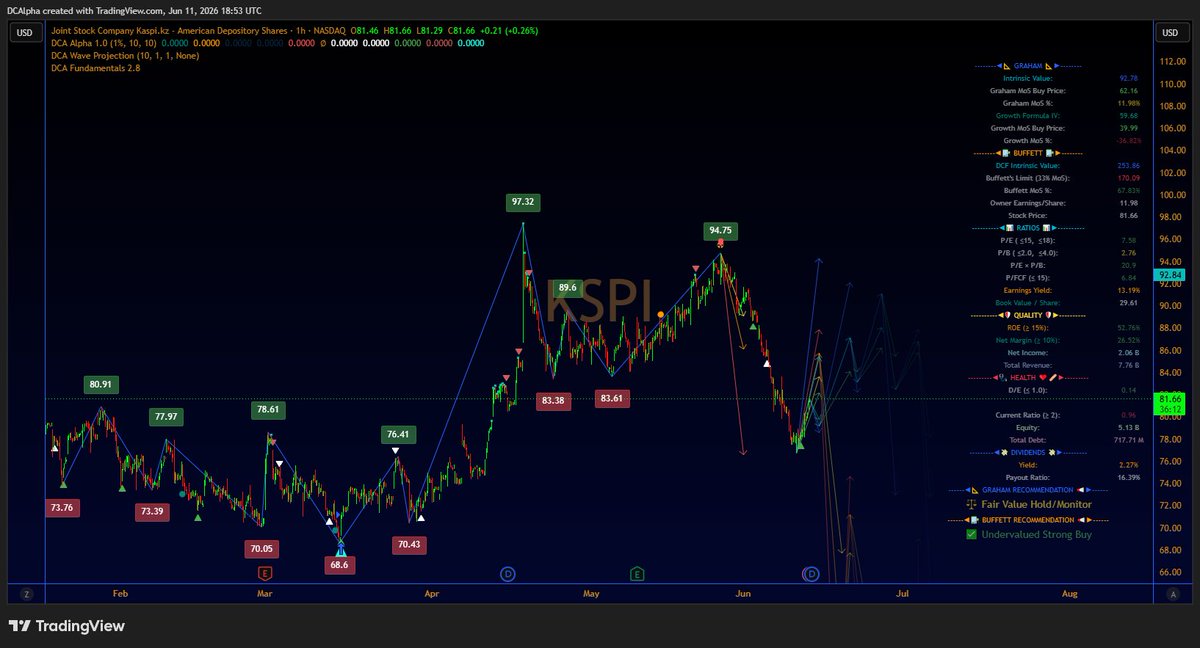Click the Fair Value Hold/Monitor recommendation

click(x=1029, y=504)
